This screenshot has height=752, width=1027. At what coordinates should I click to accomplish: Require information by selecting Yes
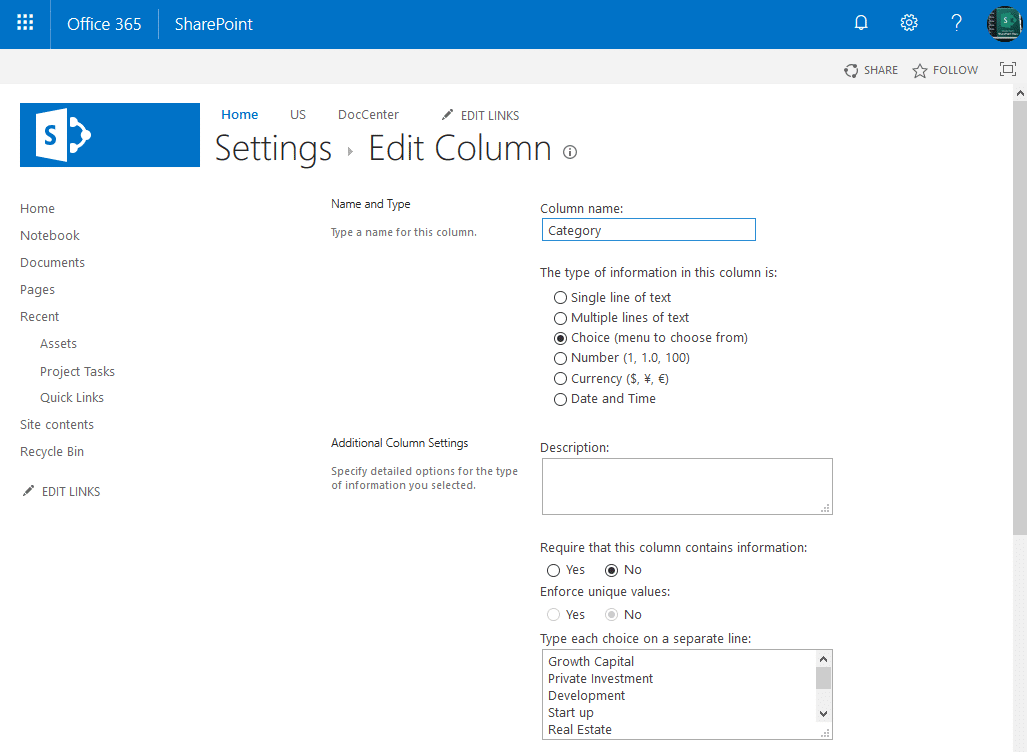pos(553,570)
